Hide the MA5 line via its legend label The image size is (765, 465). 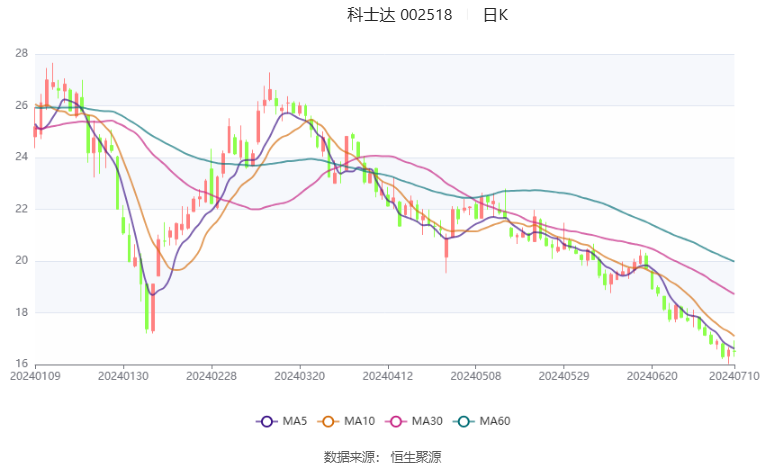tap(292, 422)
